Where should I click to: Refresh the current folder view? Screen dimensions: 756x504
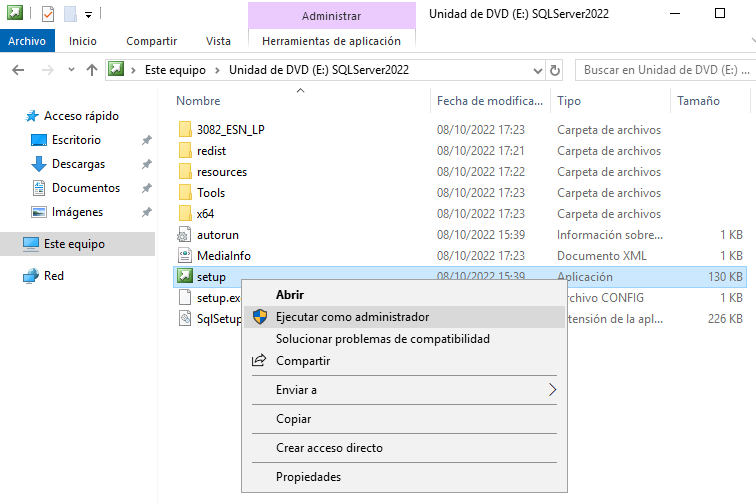click(555, 70)
